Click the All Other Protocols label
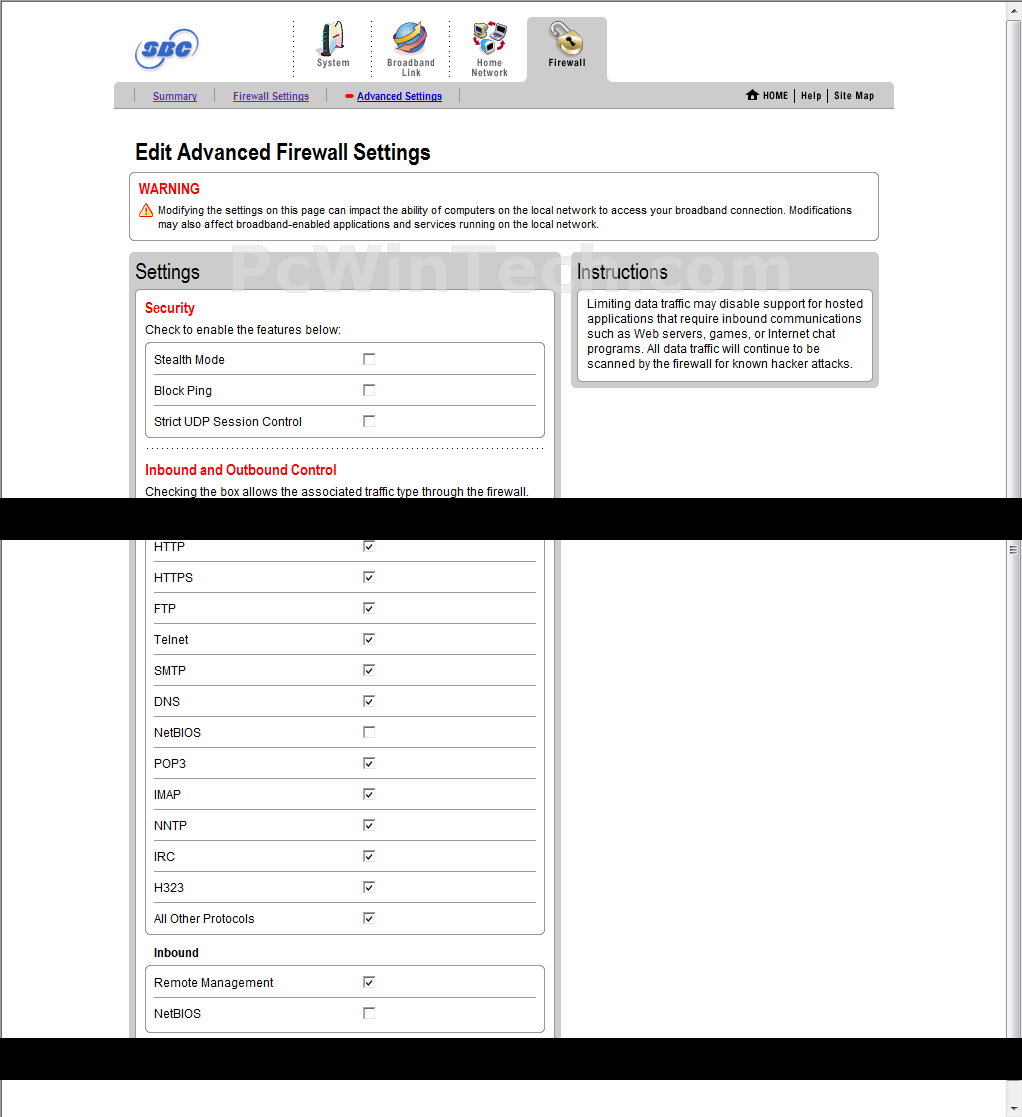 204,919
